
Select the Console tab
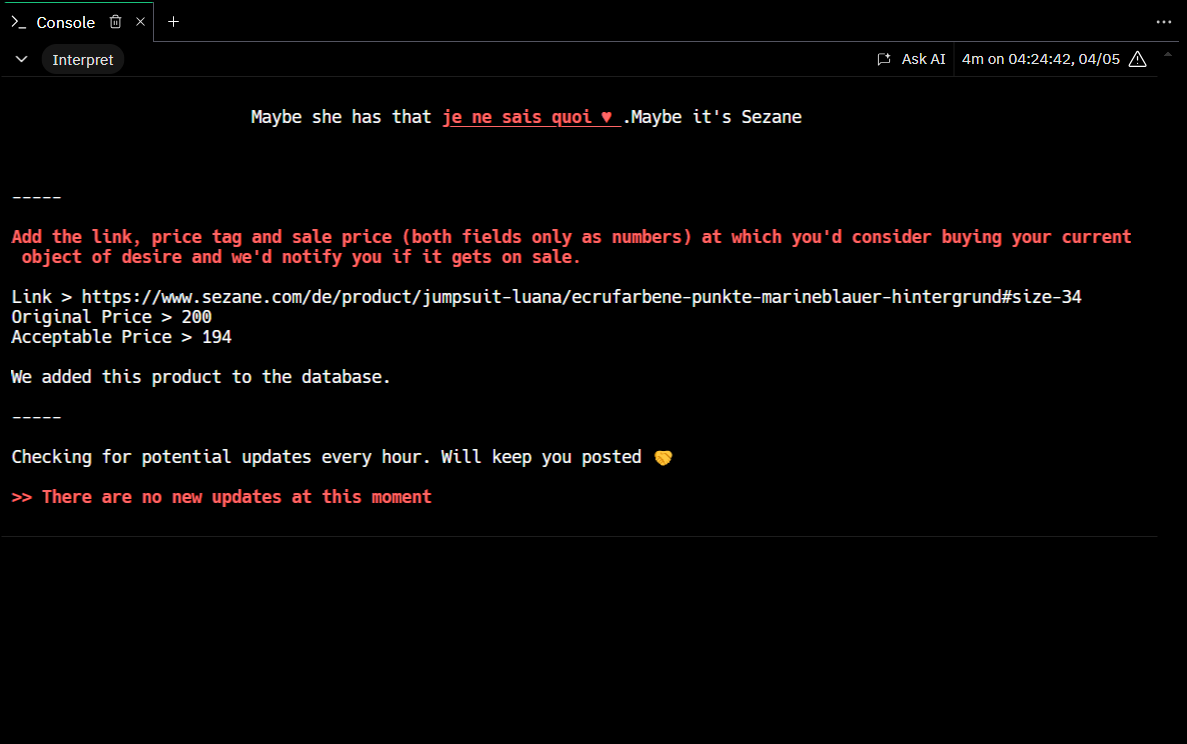coord(65,22)
